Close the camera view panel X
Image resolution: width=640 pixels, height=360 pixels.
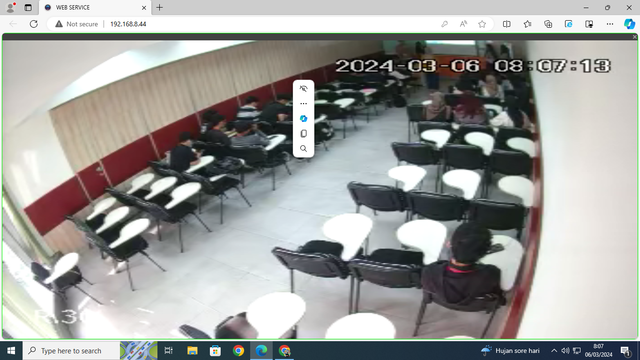pos(635,37)
